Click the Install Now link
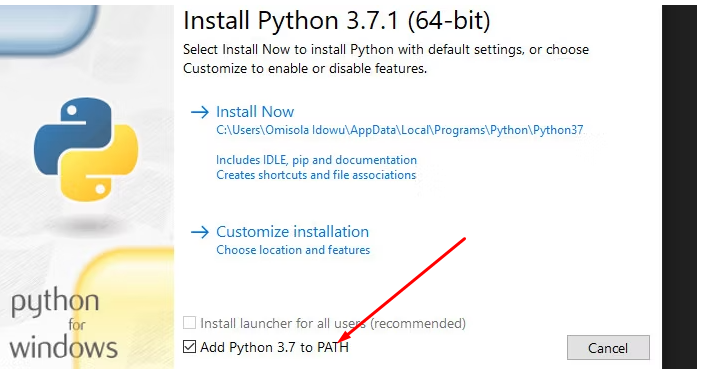 (x=255, y=111)
